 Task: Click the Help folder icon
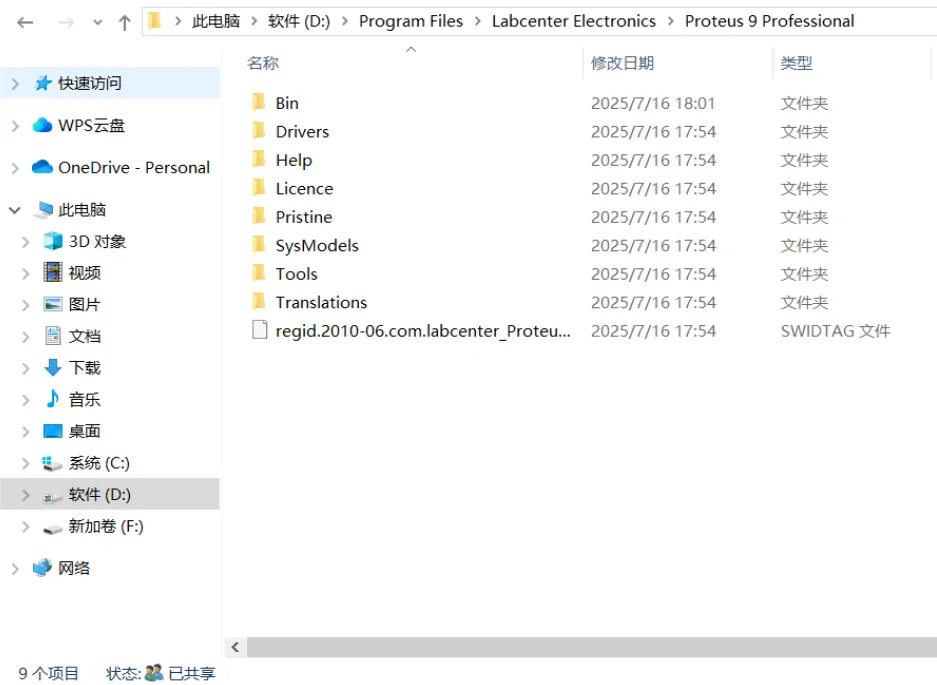click(x=259, y=160)
